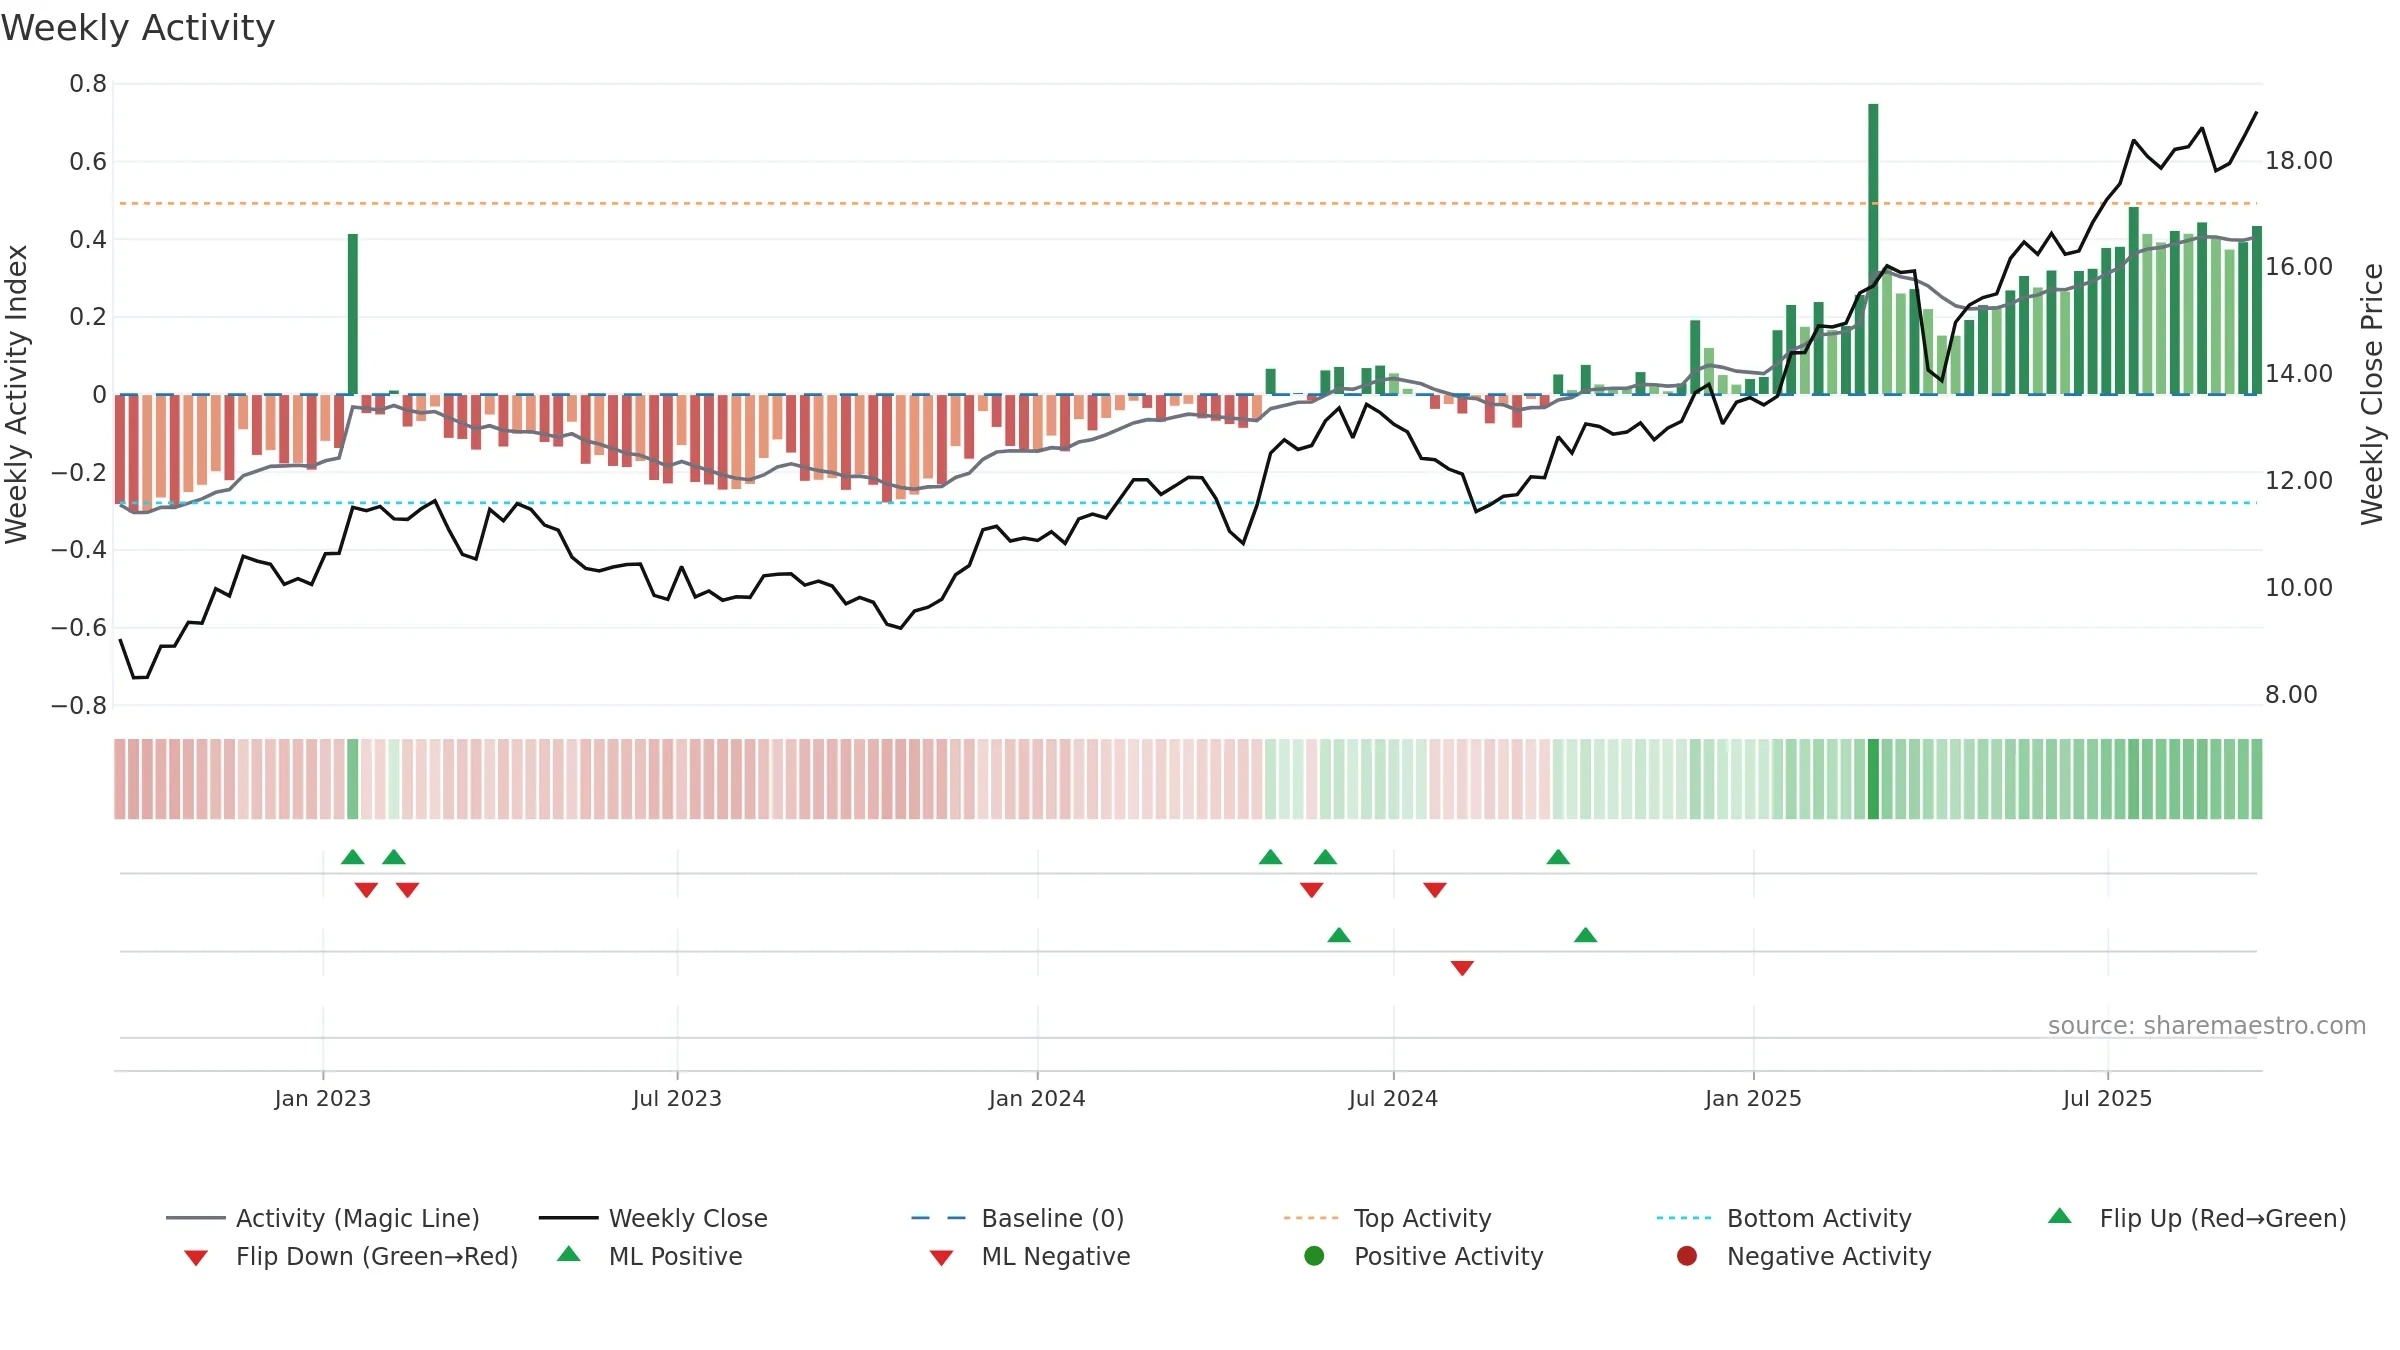Screen dimensions: 2400x1350
Task: Click the −0.8 activity index axis label
Action: pos(79,706)
